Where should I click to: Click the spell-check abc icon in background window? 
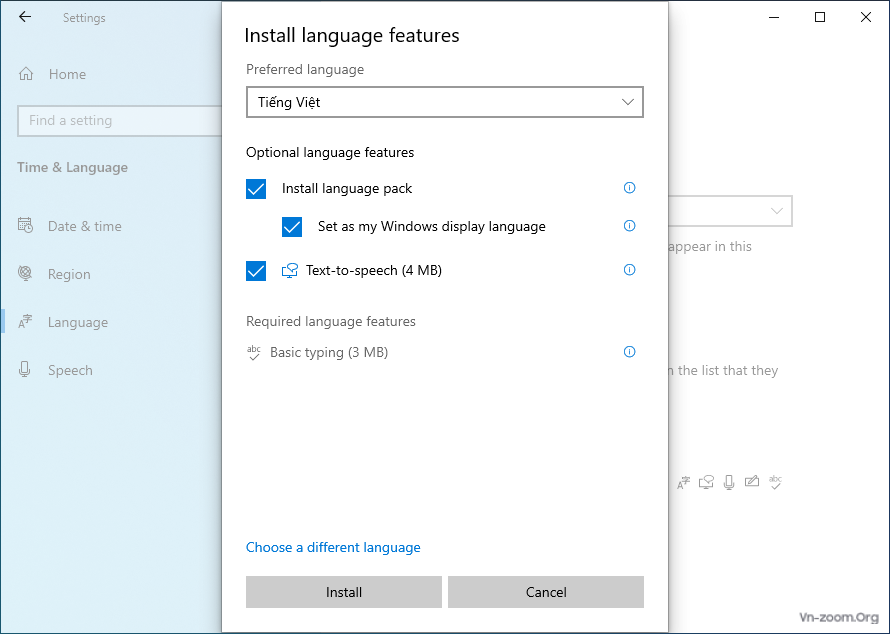(775, 482)
